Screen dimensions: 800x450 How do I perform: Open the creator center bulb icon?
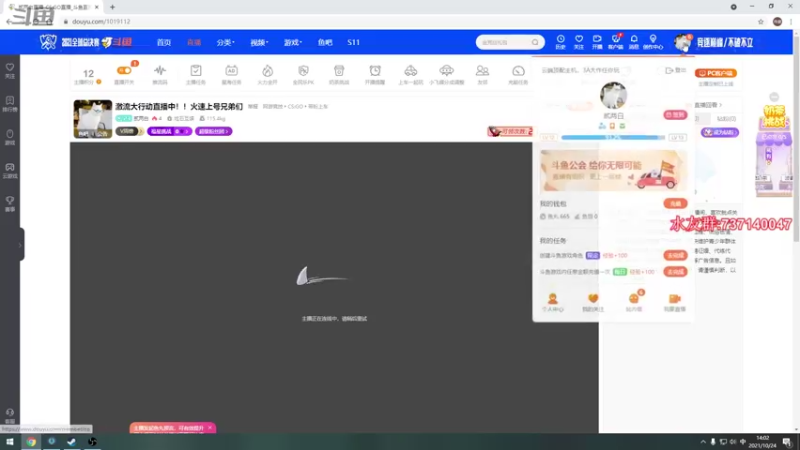click(x=653, y=39)
